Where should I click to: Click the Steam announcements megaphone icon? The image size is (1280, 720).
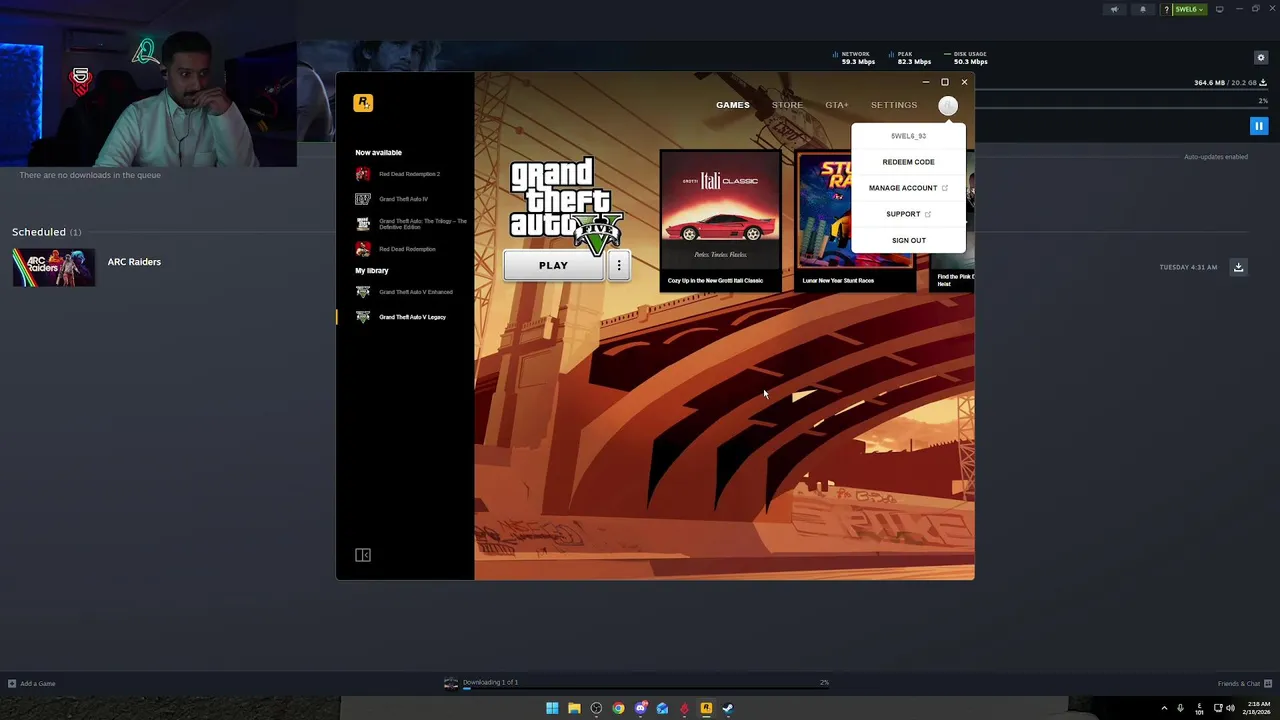pyautogui.click(x=1114, y=9)
